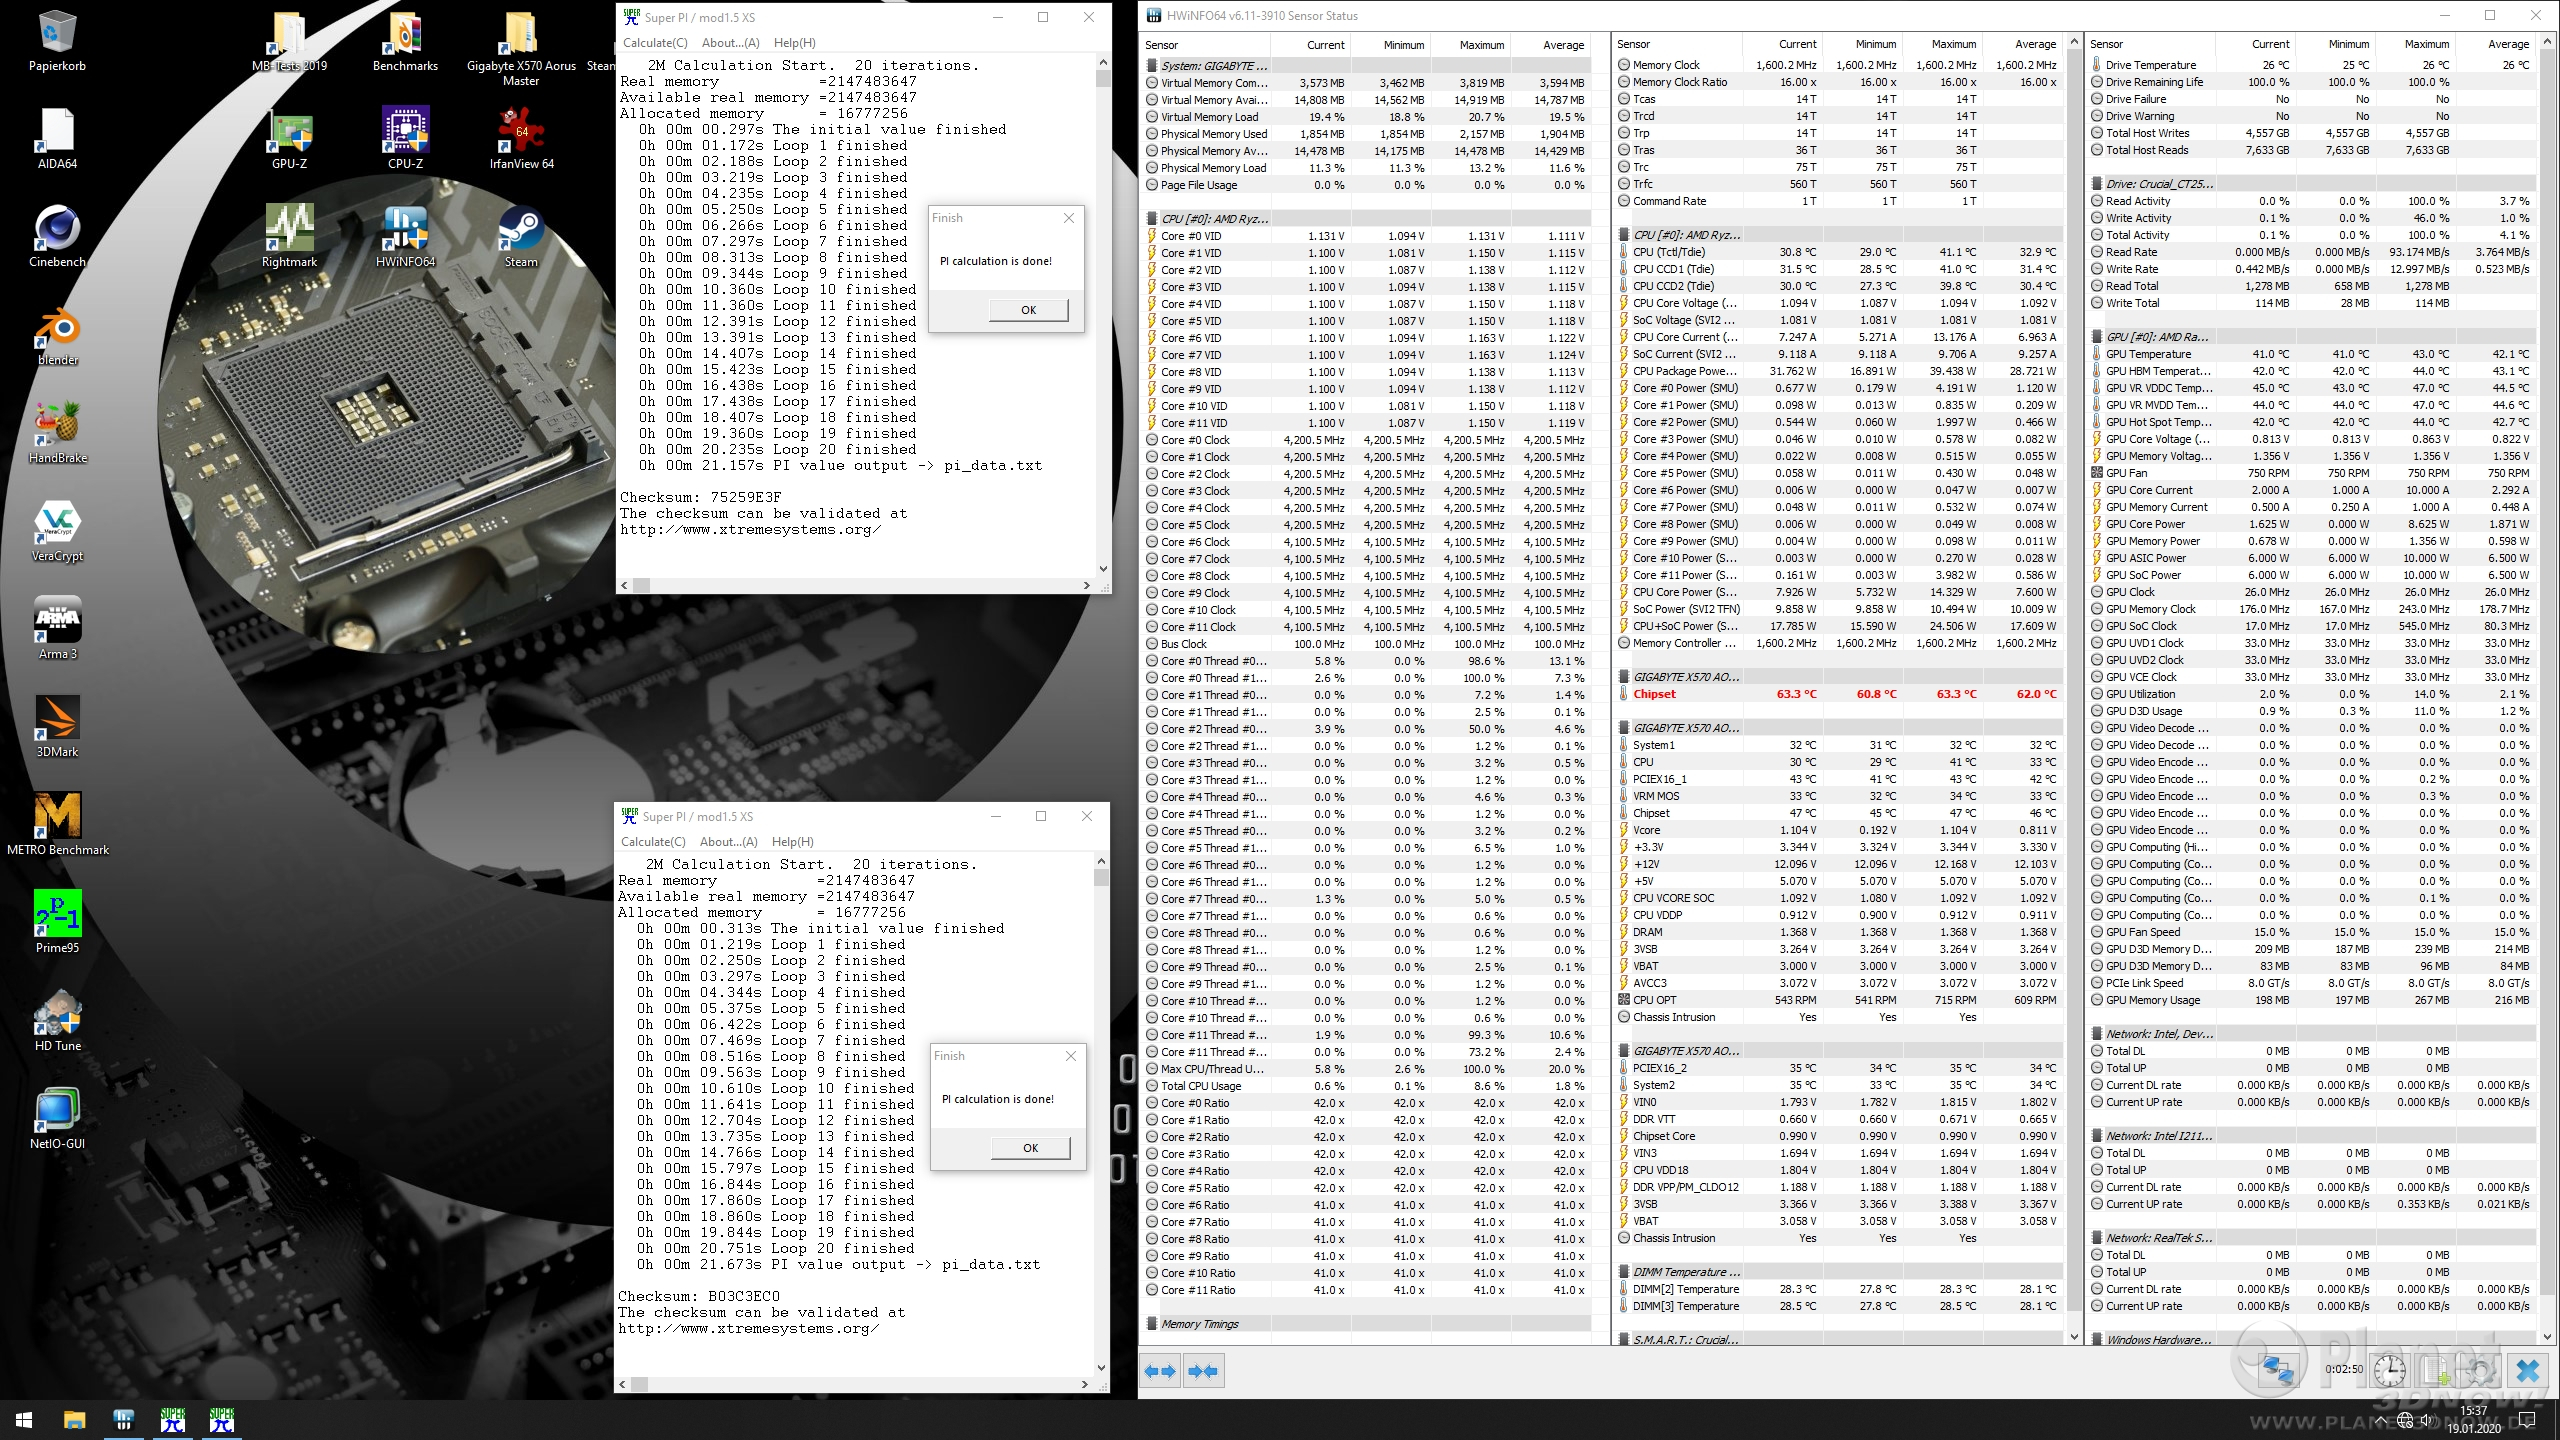Select the METRO Benchmark desktop icon

[x=57, y=825]
